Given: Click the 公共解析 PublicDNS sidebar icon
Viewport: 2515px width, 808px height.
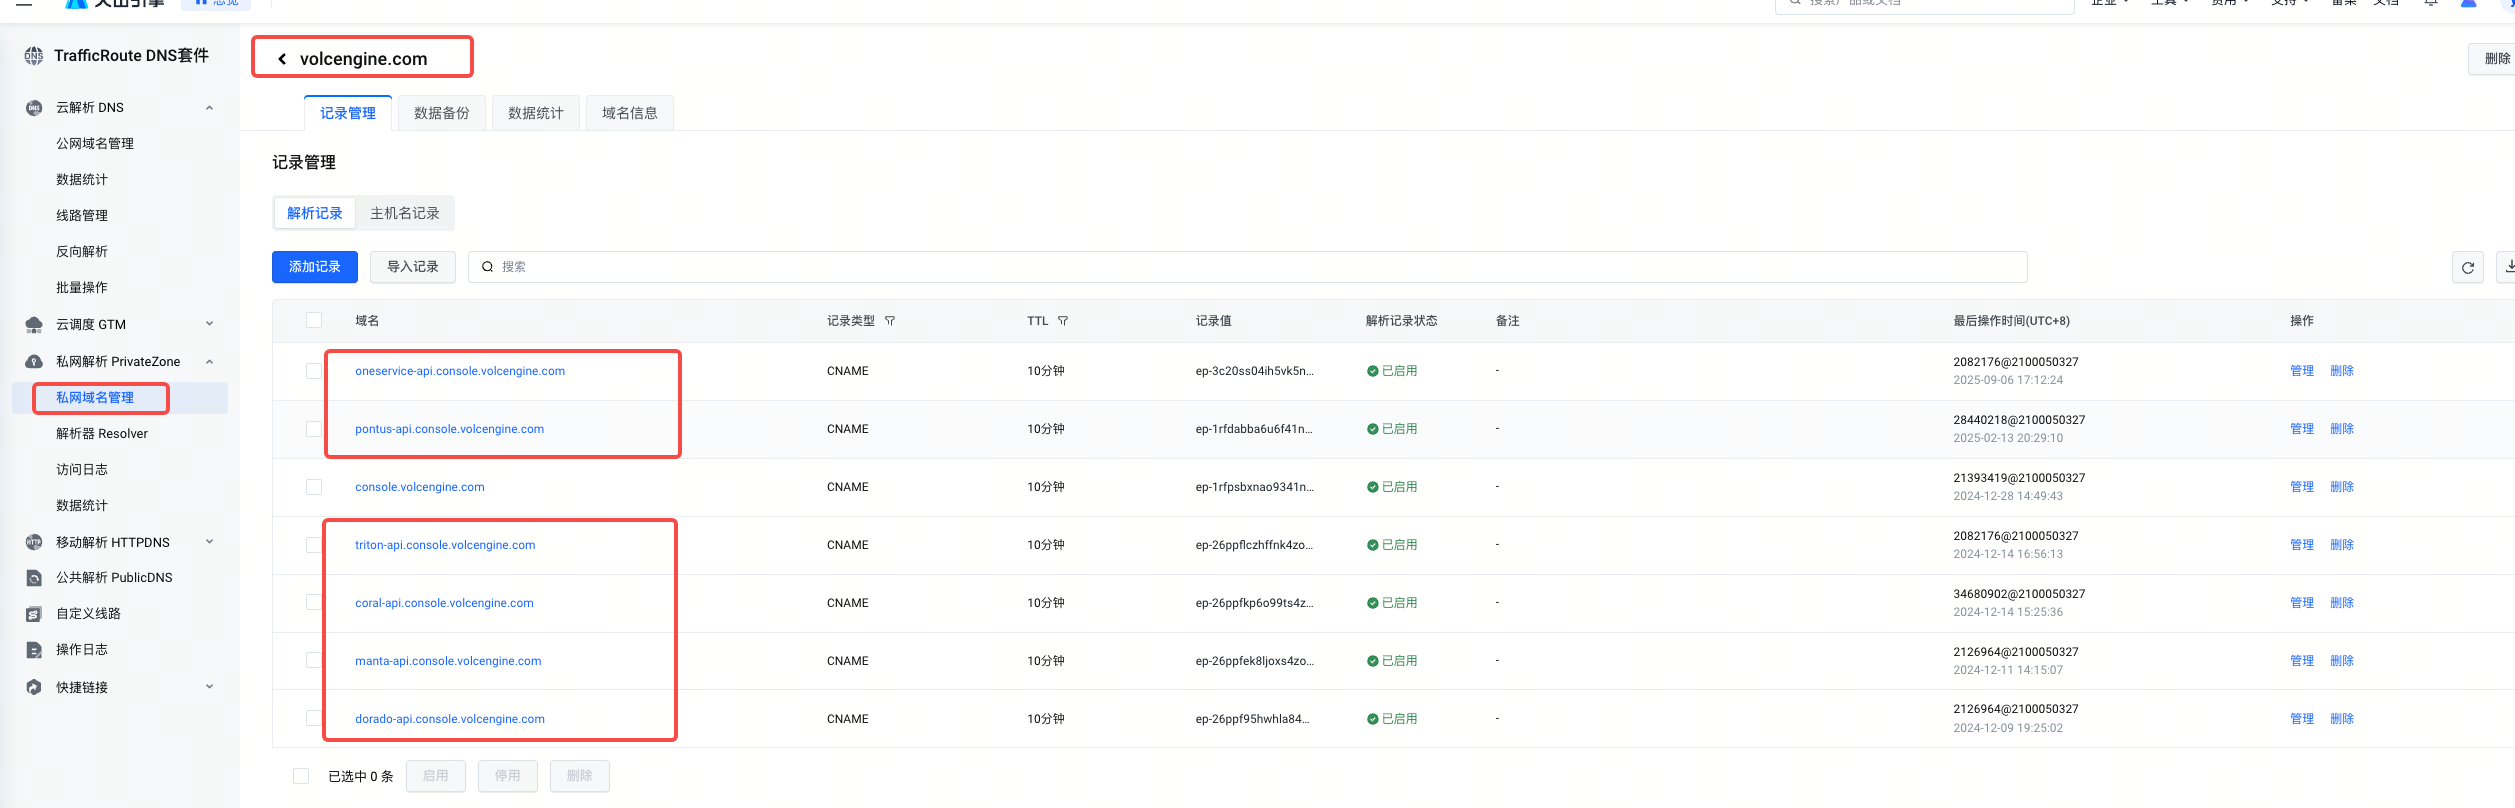Looking at the screenshot, I should click(x=34, y=578).
